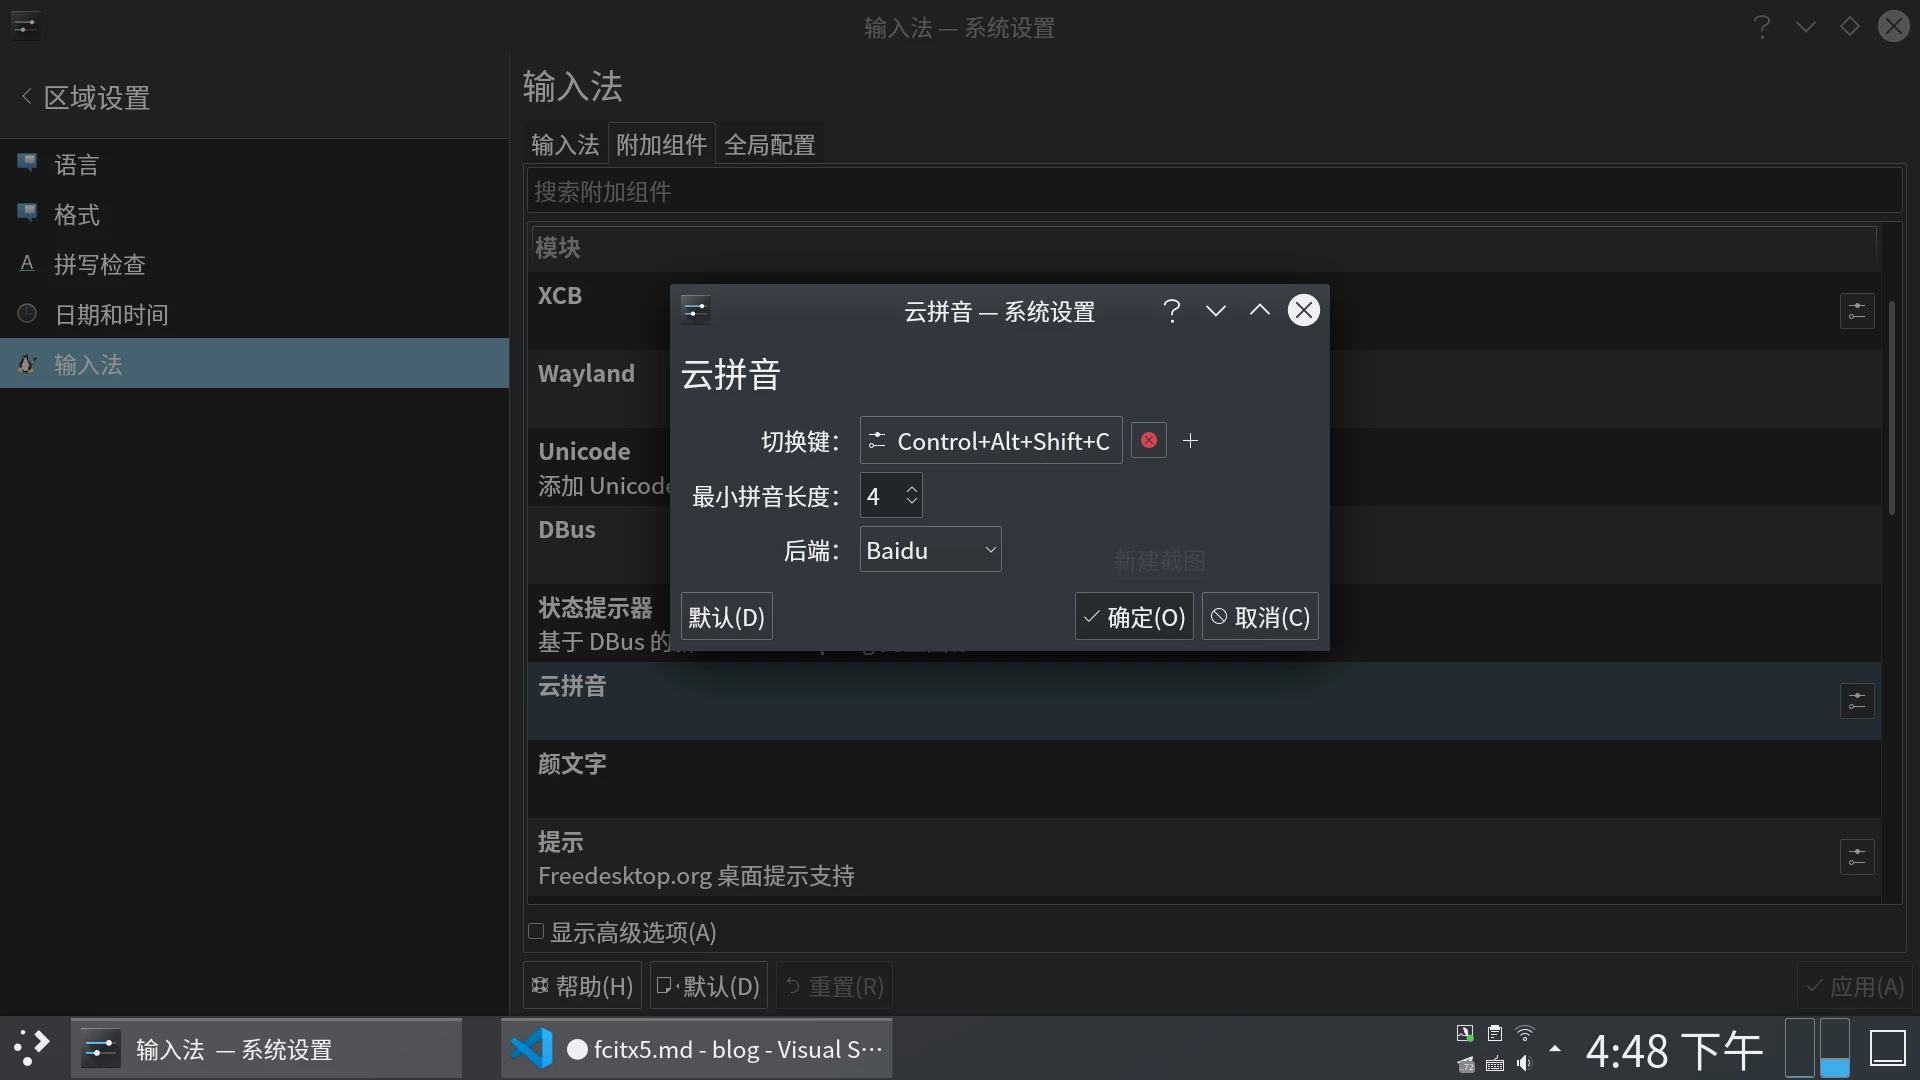Viewport: 1920px width, 1080px height.
Task: Clear the 切换键 shortcut with red icon
Action: click(1149, 440)
